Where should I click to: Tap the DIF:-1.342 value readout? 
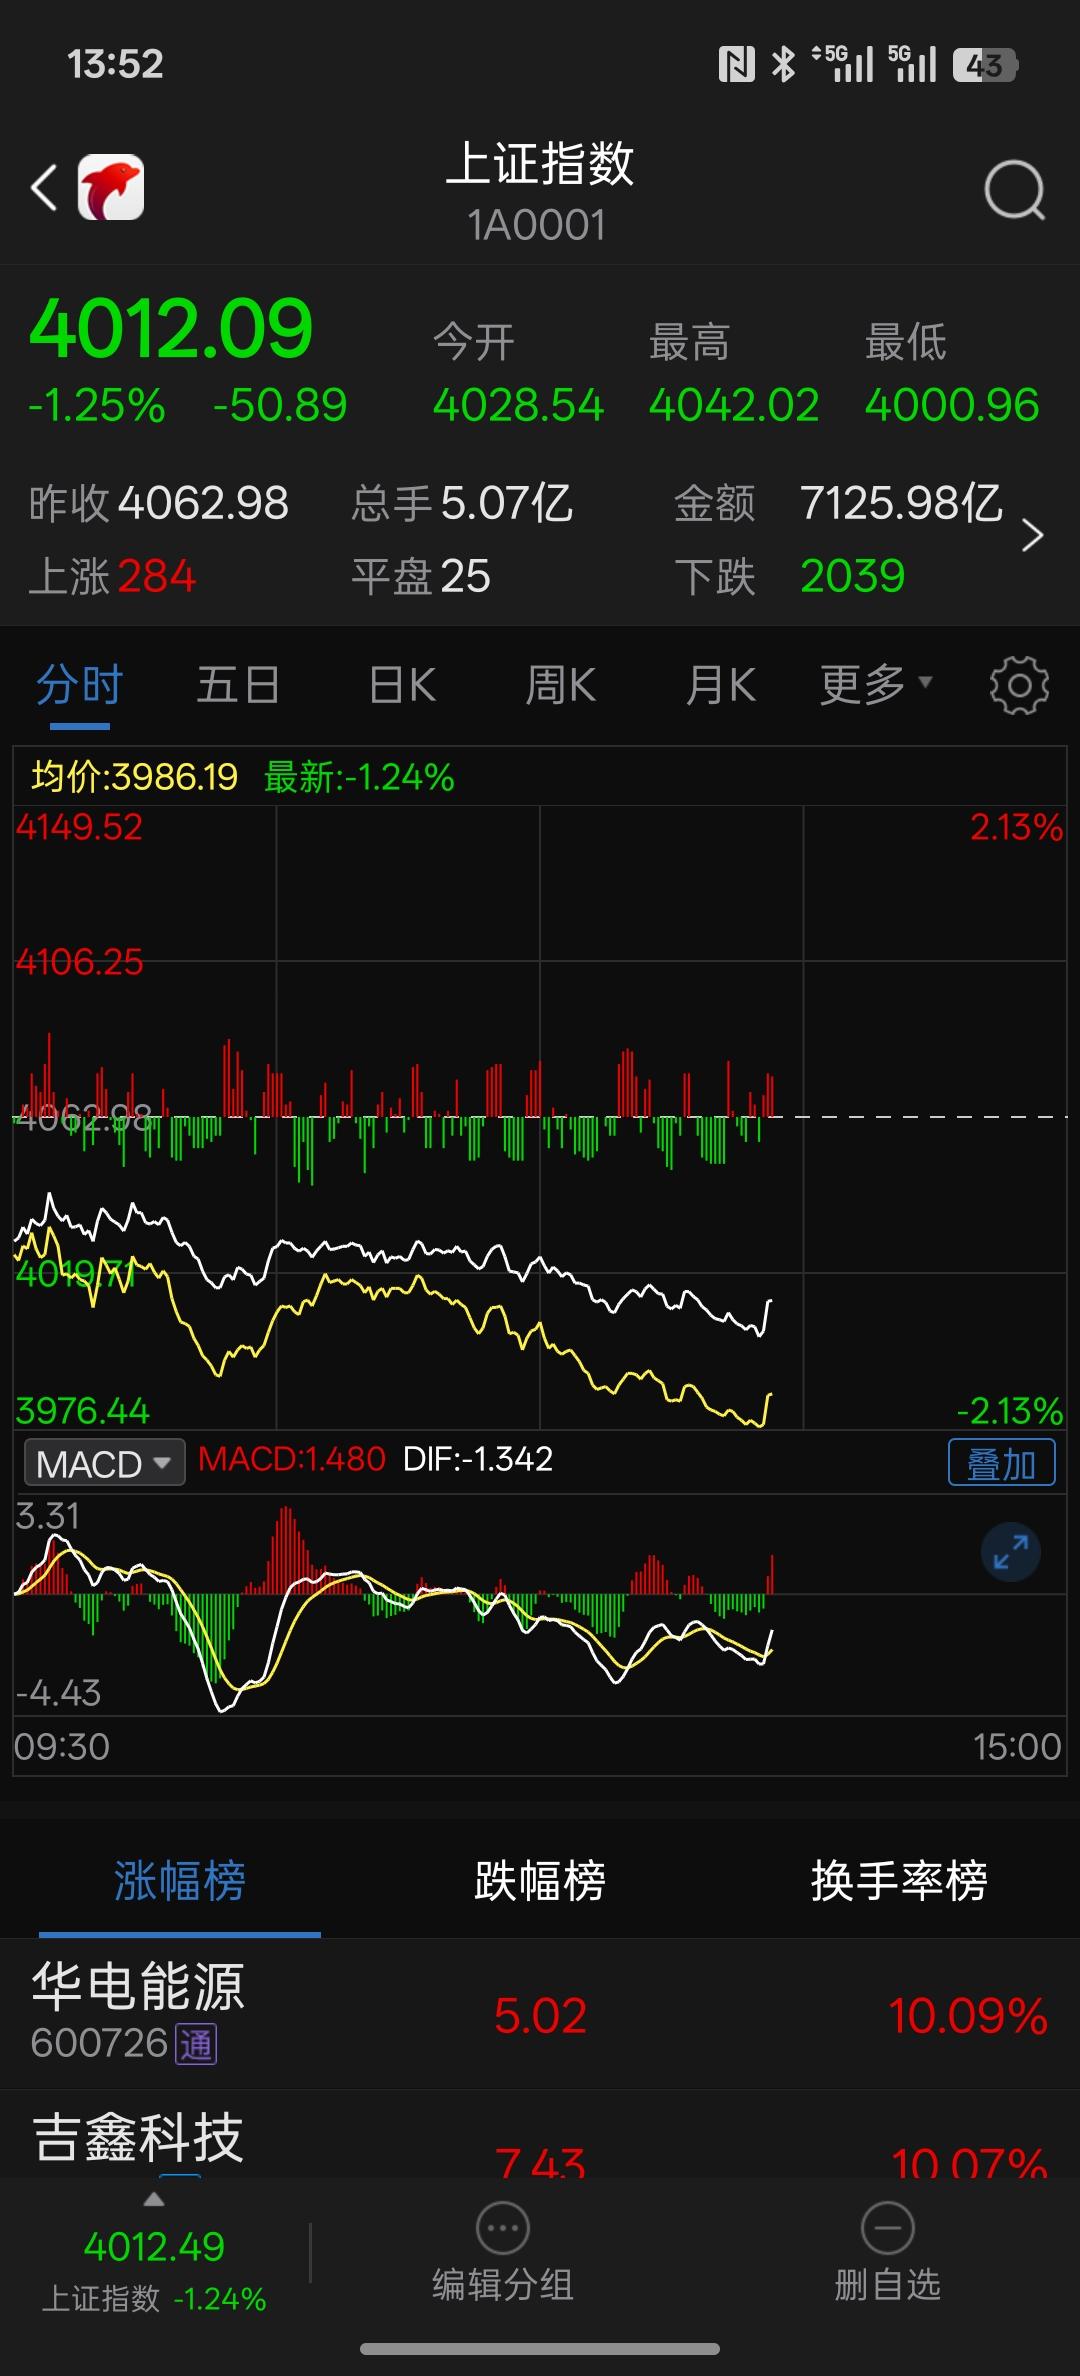(478, 1459)
